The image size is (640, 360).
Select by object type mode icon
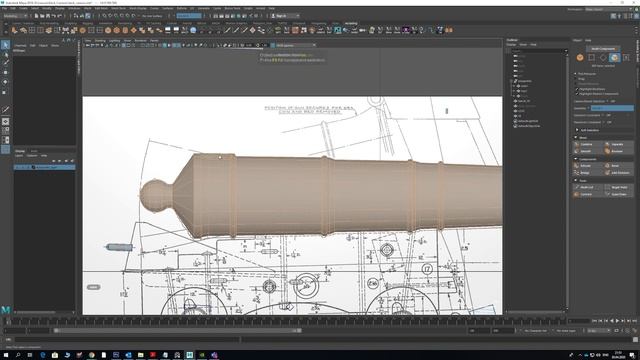point(82,16)
